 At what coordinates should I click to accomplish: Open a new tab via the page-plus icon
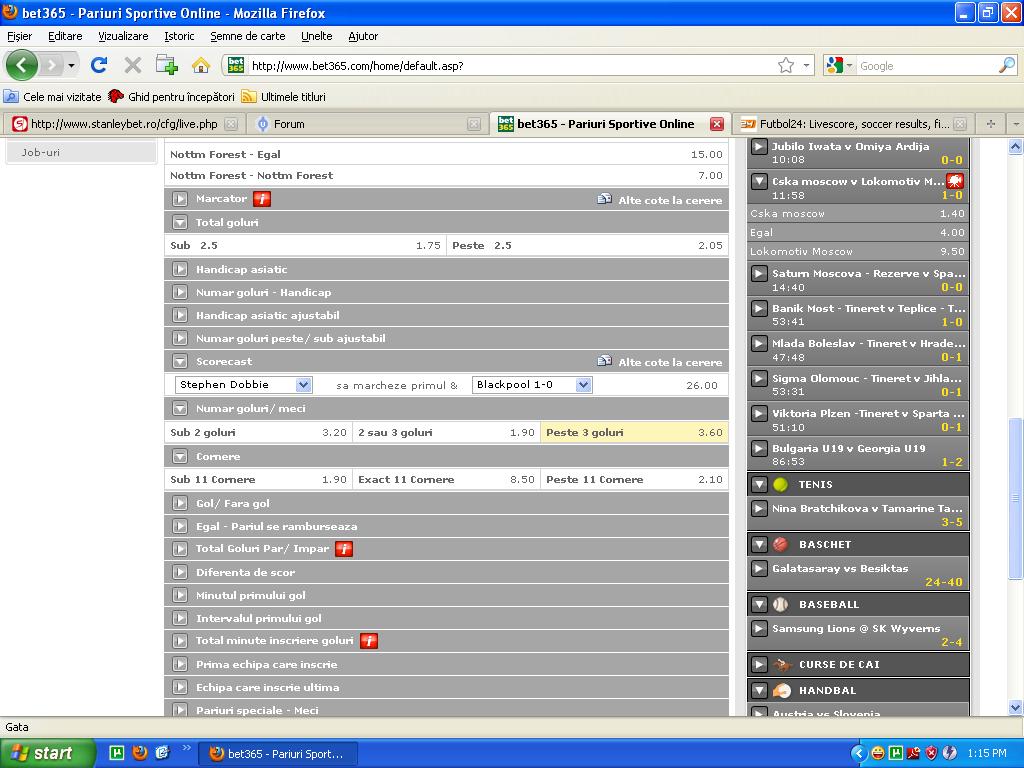167,65
